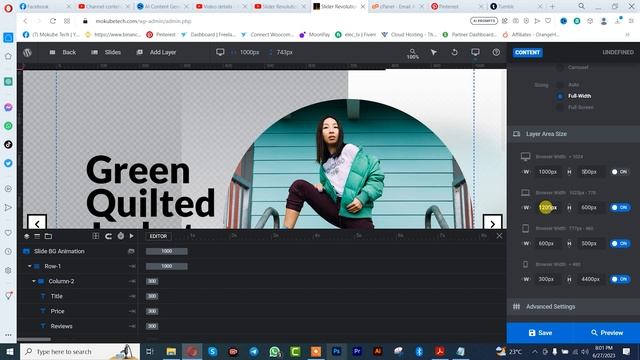Select the Reviews text layer
Screen dimensions: 640x360
click(x=61, y=326)
